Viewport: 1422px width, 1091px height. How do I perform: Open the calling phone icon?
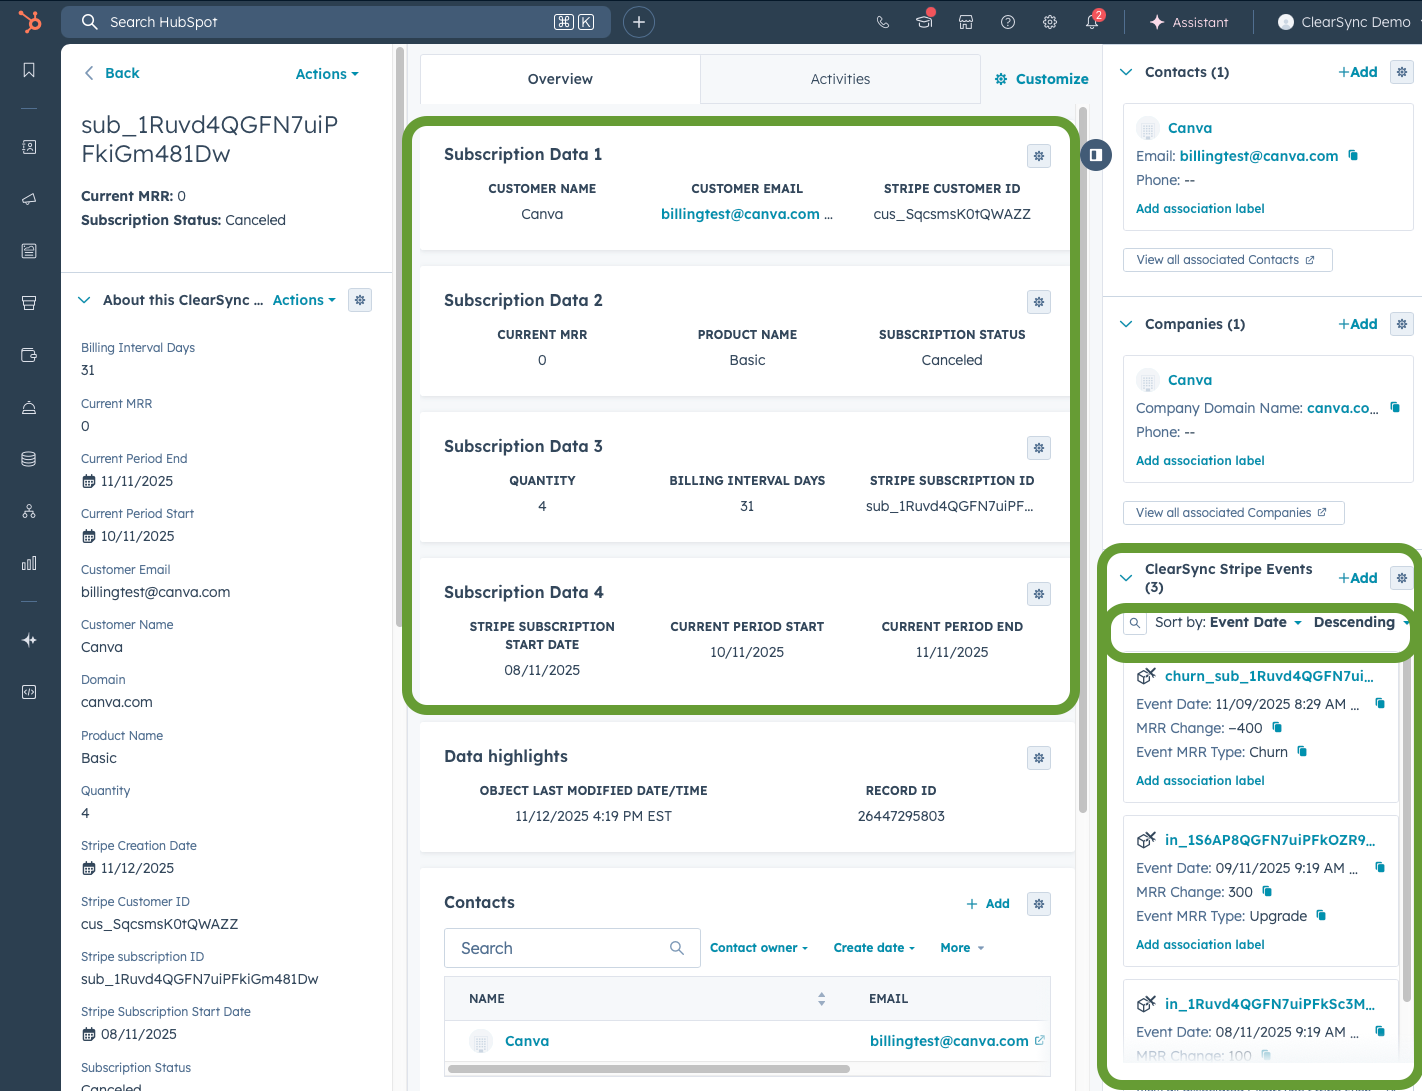pos(882,22)
